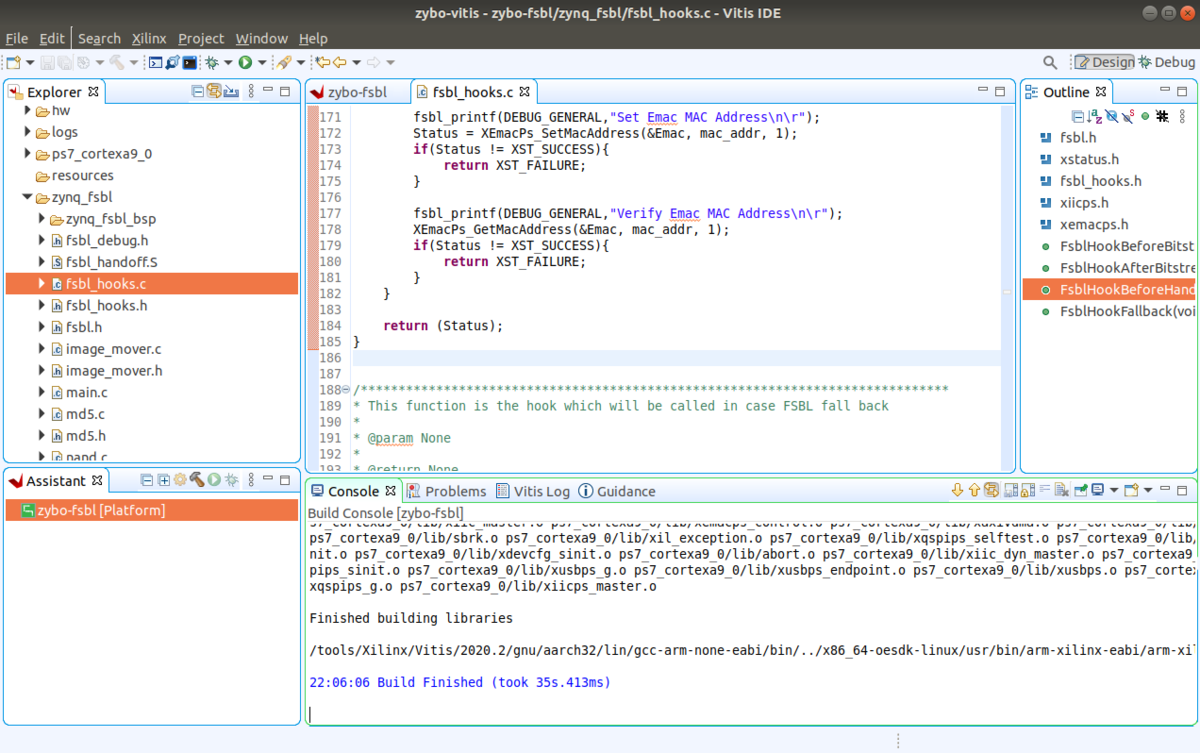Open the Run button dropdown arrow
Viewport: 1200px width, 753px height.
pyautogui.click(x=262, y=63)
